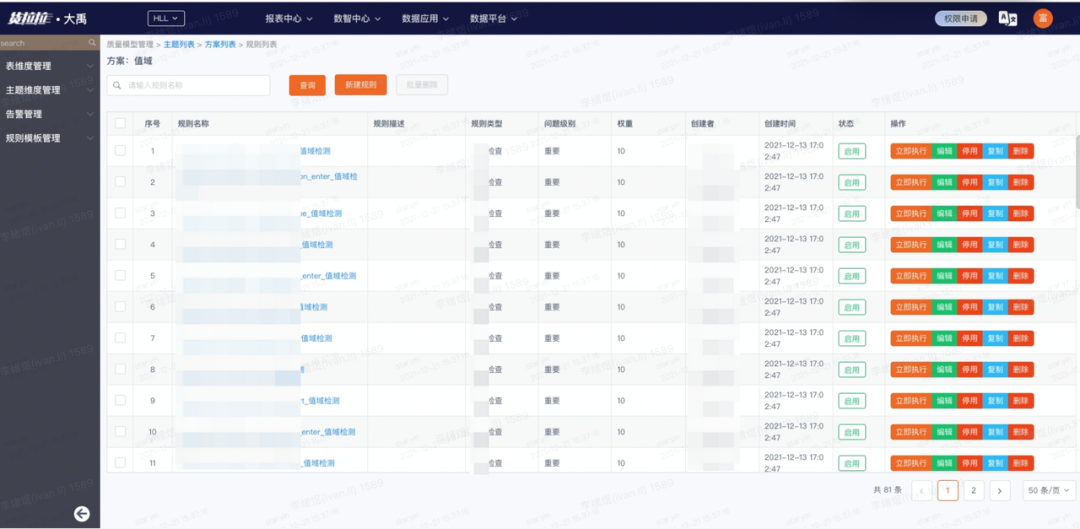Click 立即执行 for row 6

(911, 307)
